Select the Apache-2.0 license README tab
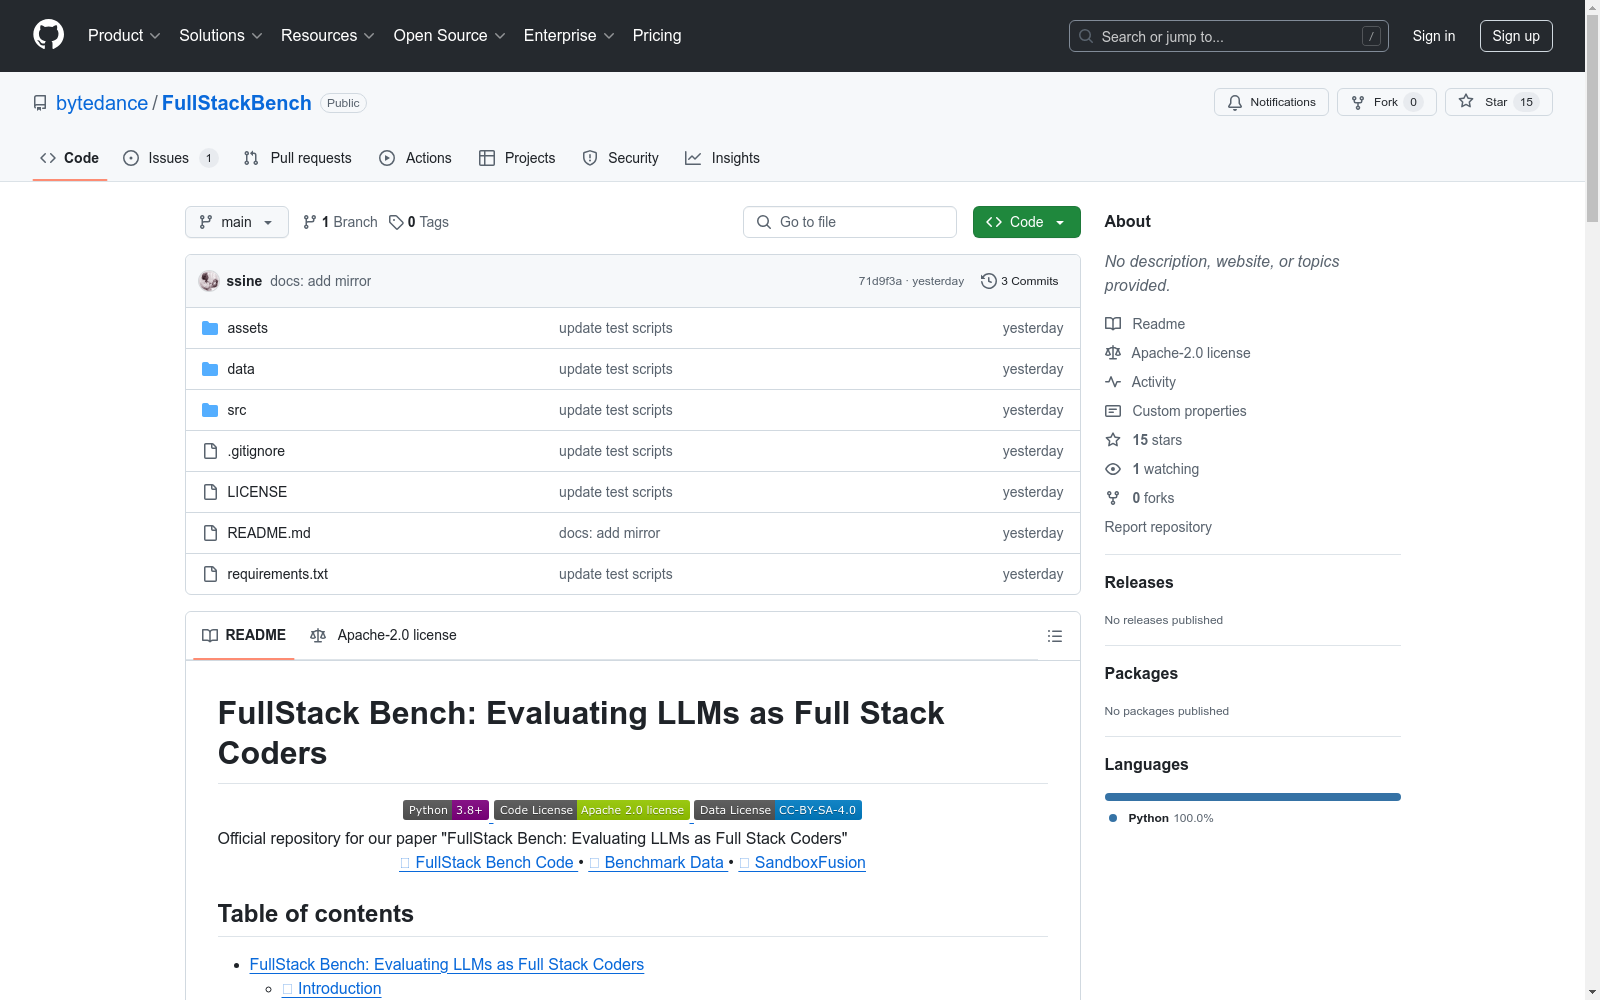This screenshot has height=1000, width=1600. click(x=384, y=635)
